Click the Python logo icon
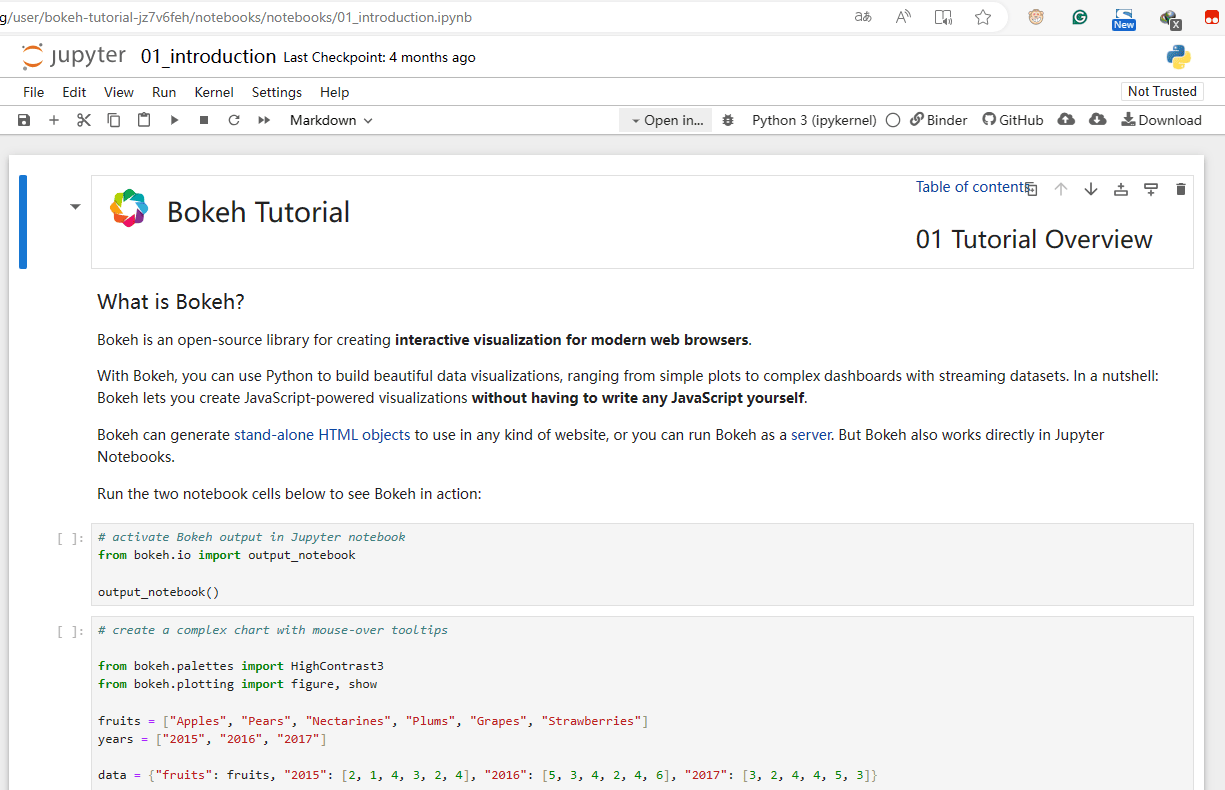The image size is (1225, 790). pyautogui.click(x=1179, y=57)
